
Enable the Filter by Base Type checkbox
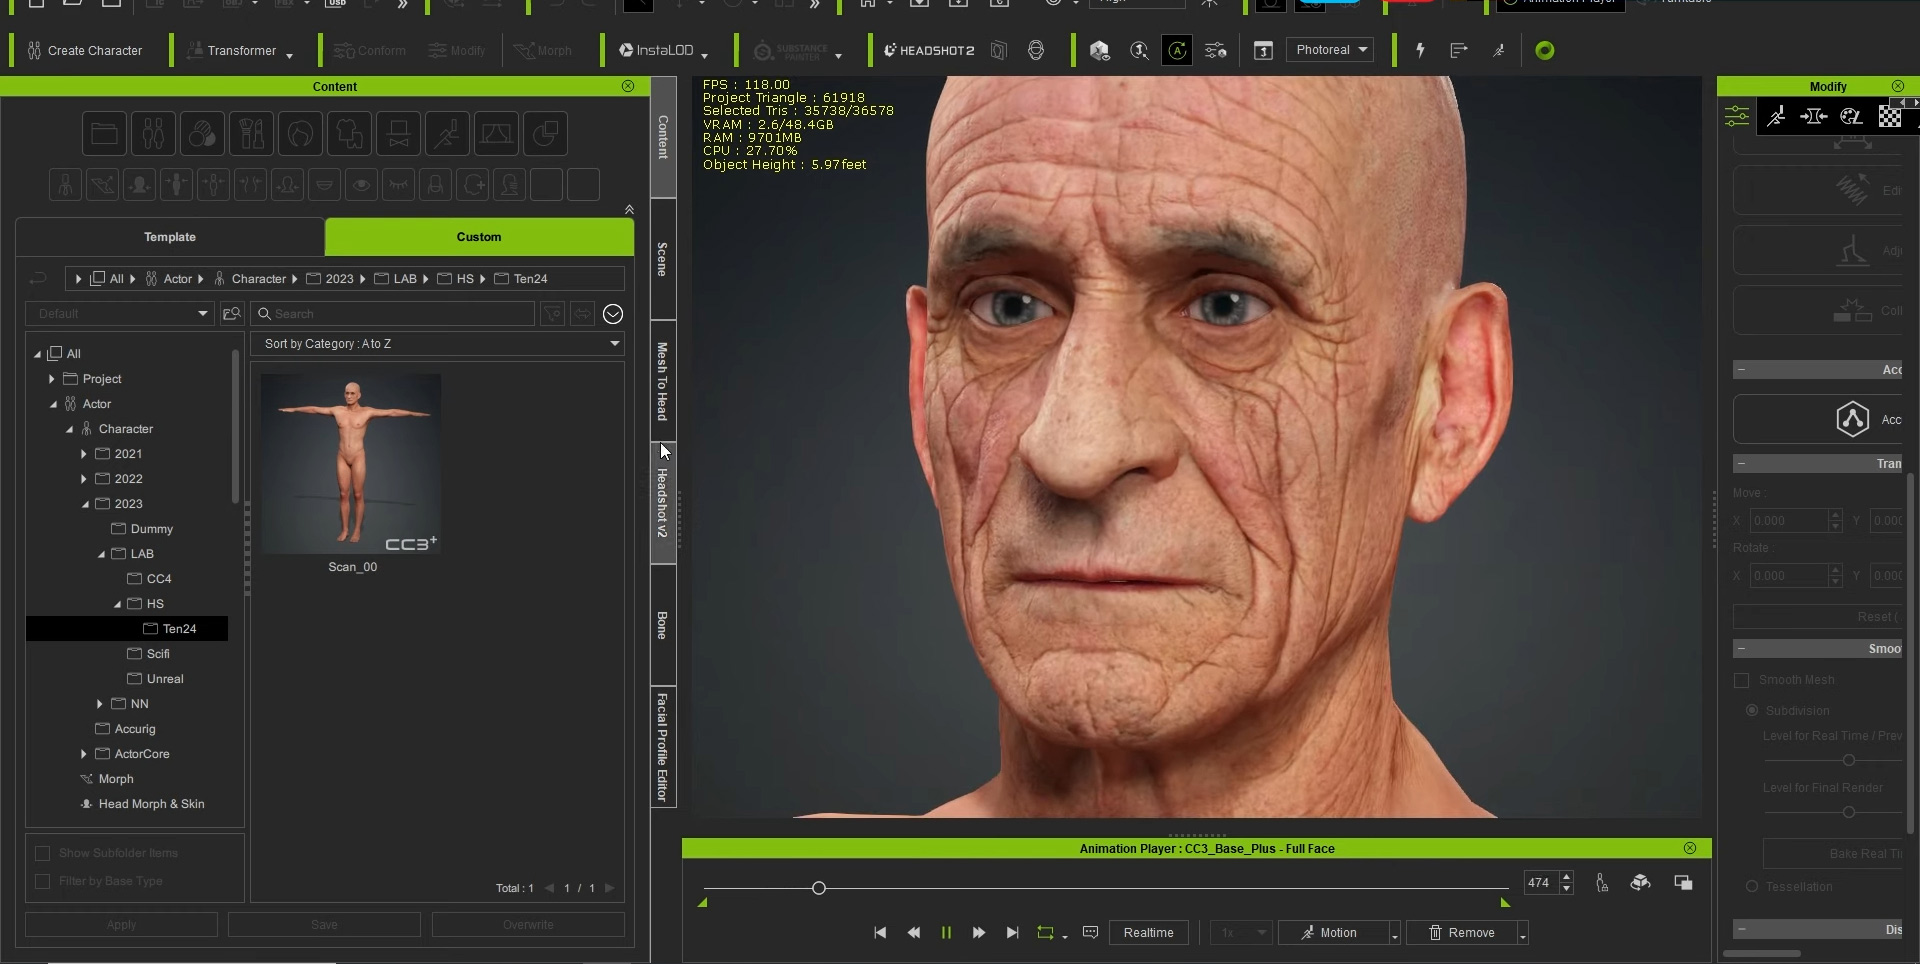[x=42, y=882]
